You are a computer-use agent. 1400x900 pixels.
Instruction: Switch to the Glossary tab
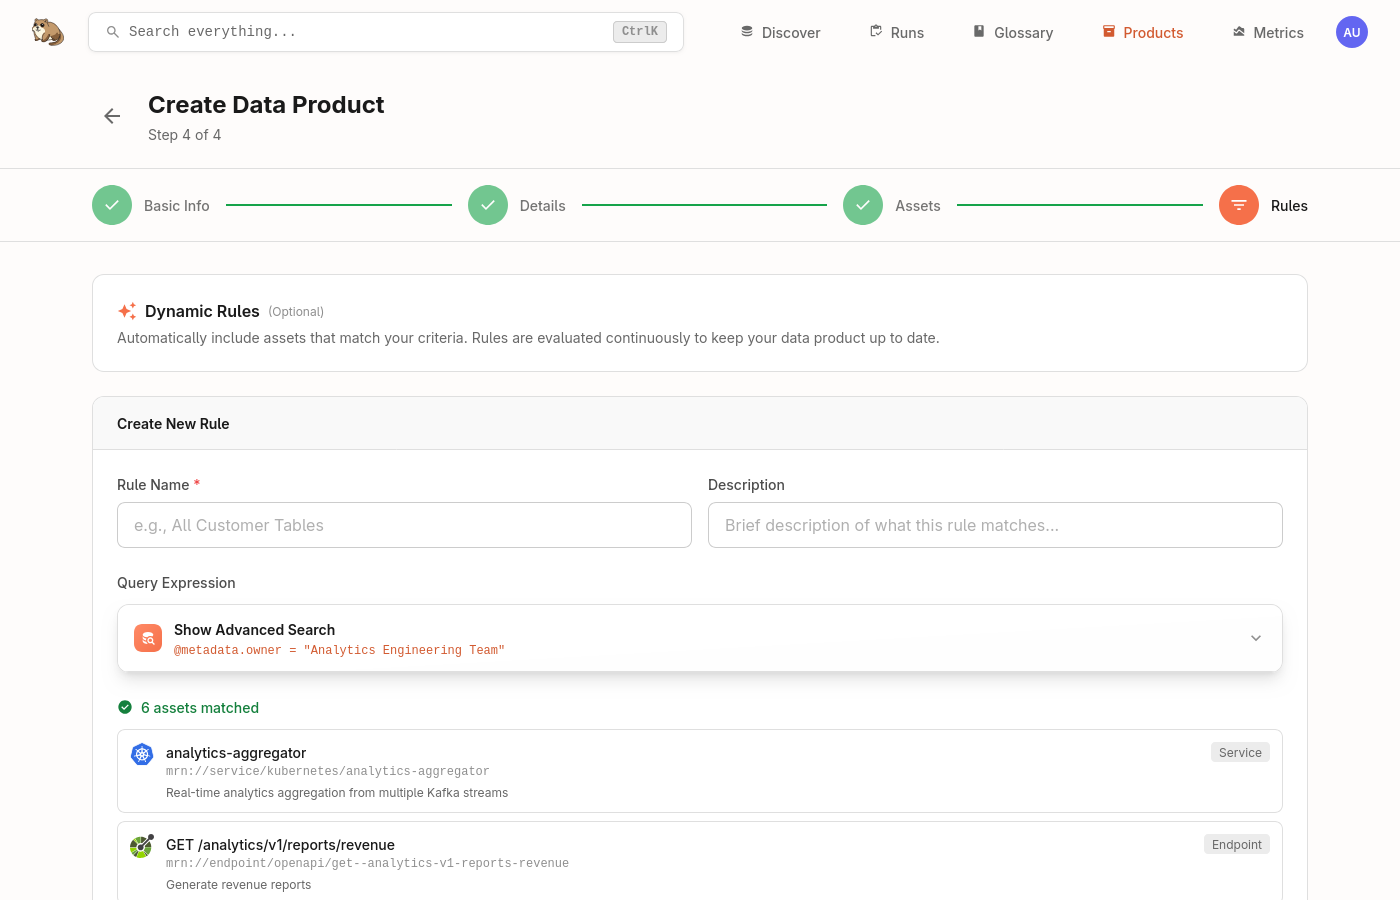1012,32
